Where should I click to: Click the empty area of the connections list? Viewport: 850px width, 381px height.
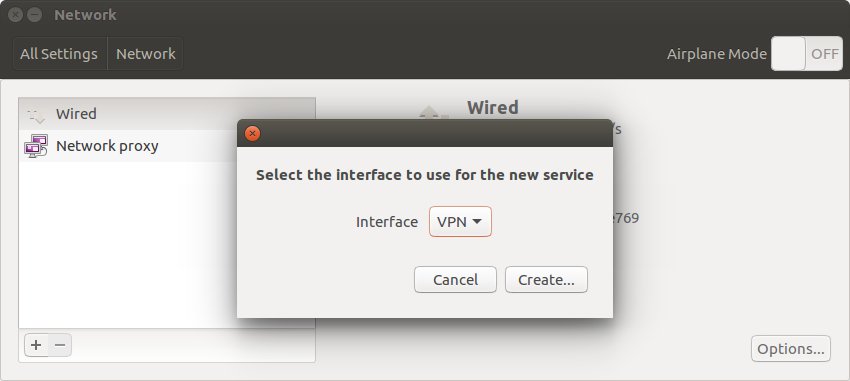[128, 244]
